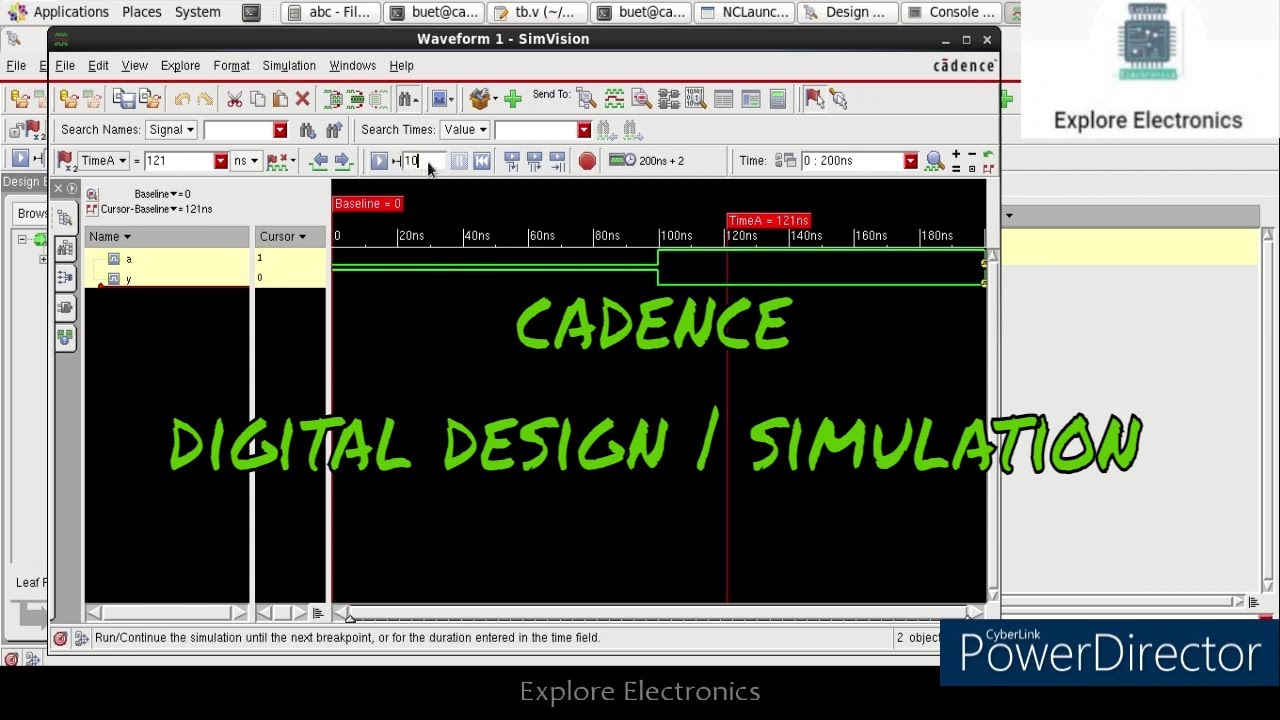Screen dimensions: 1280x720
Task: Click the Find next name binoculars icon
Action: [x=308, y=130]
